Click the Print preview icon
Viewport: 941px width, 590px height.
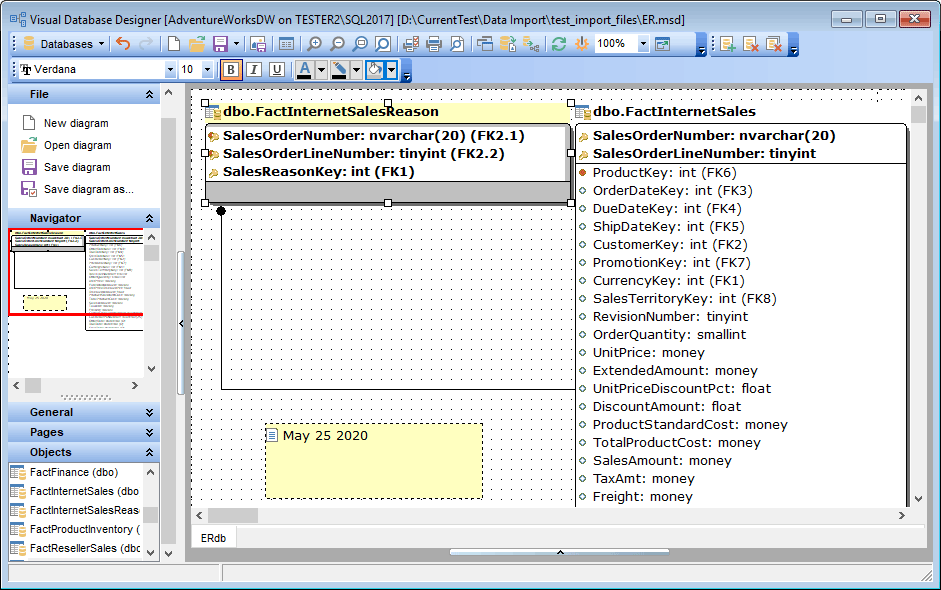click(x=457, y=44)
